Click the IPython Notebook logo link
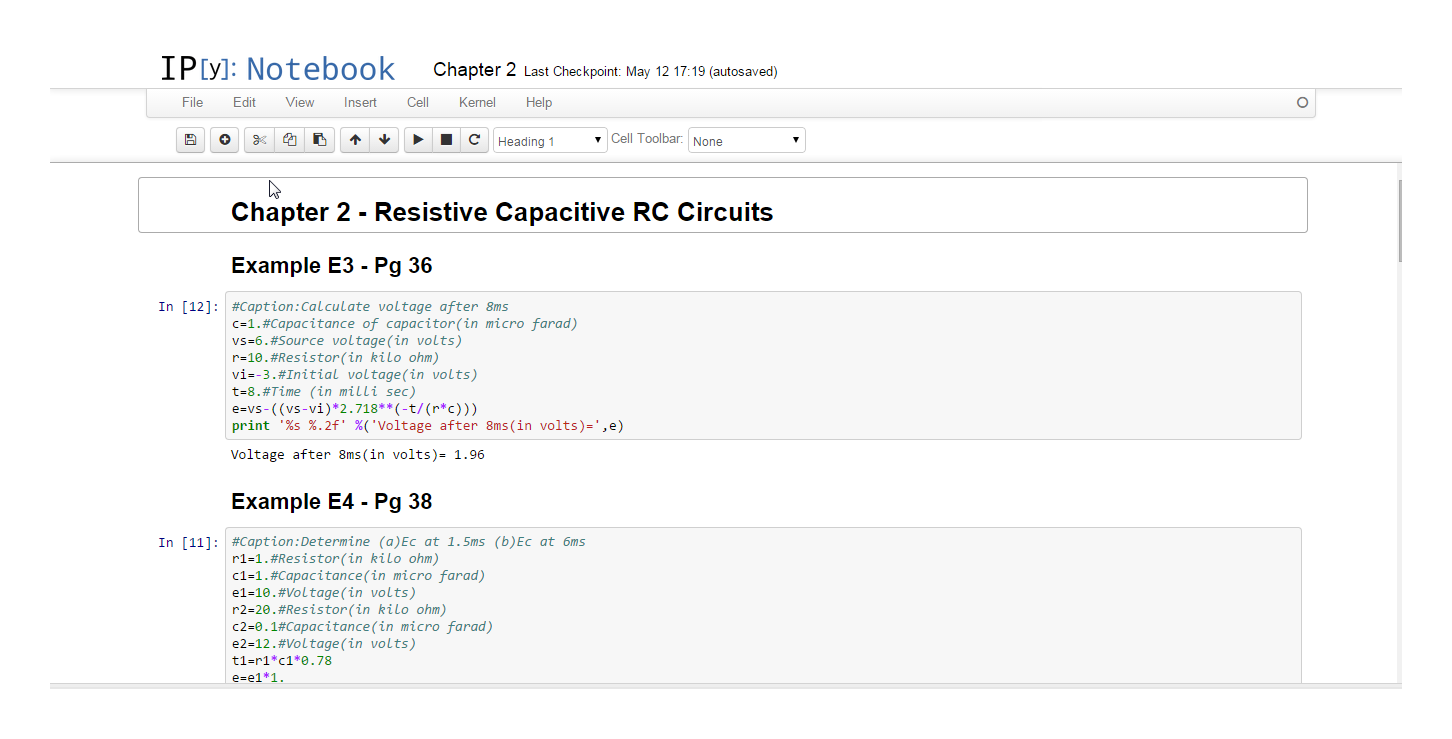The height and width of the screenshot is (739, 1452). click(277, 69)
